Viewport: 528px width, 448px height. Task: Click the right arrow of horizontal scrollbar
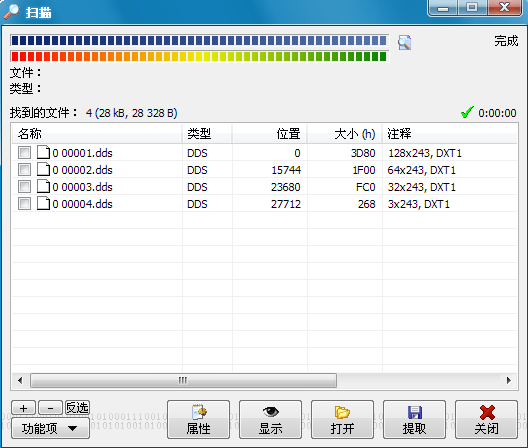point(509,381)
